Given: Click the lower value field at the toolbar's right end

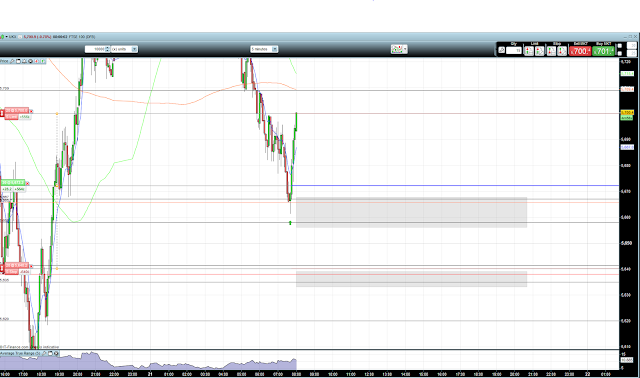Looking at the screenshot, I should tap(632, 53).
